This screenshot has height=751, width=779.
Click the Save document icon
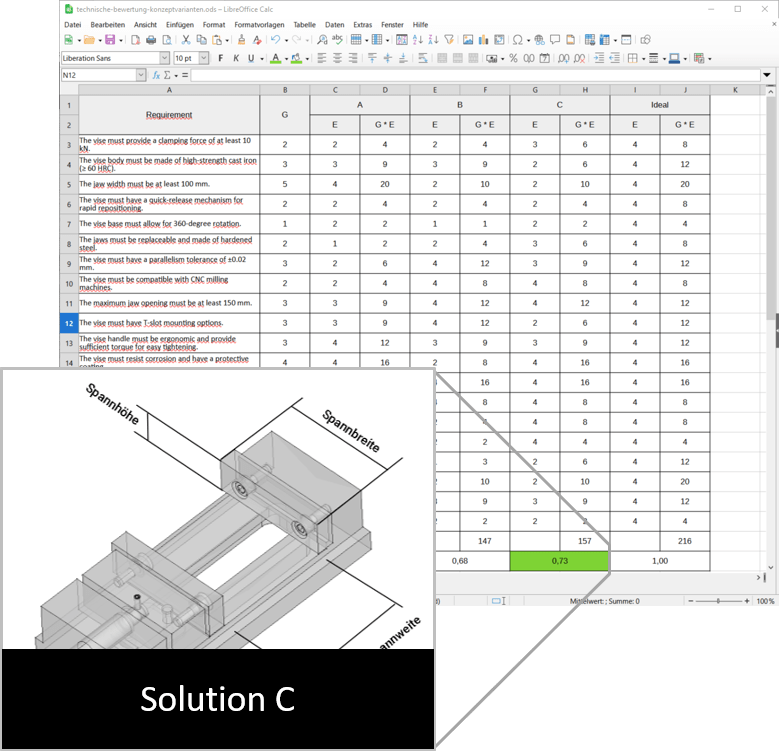coord(108,40)
